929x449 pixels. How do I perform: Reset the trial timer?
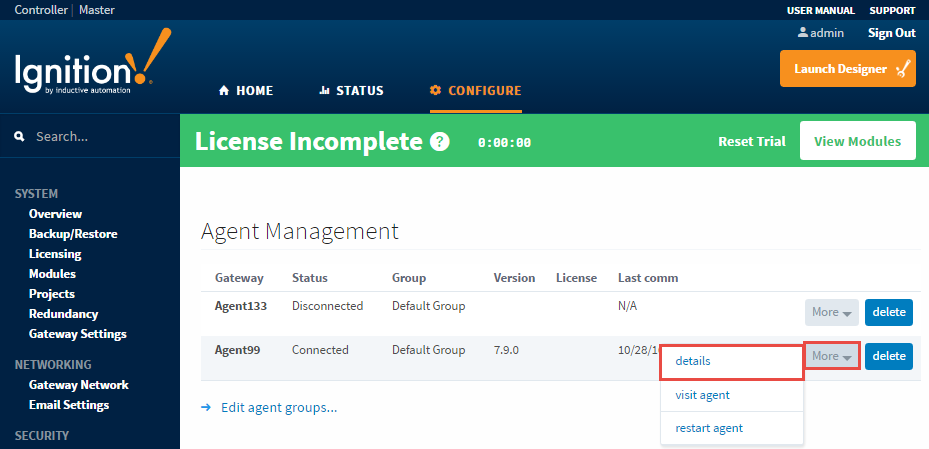pyautogui.click(x=751, y=141)
